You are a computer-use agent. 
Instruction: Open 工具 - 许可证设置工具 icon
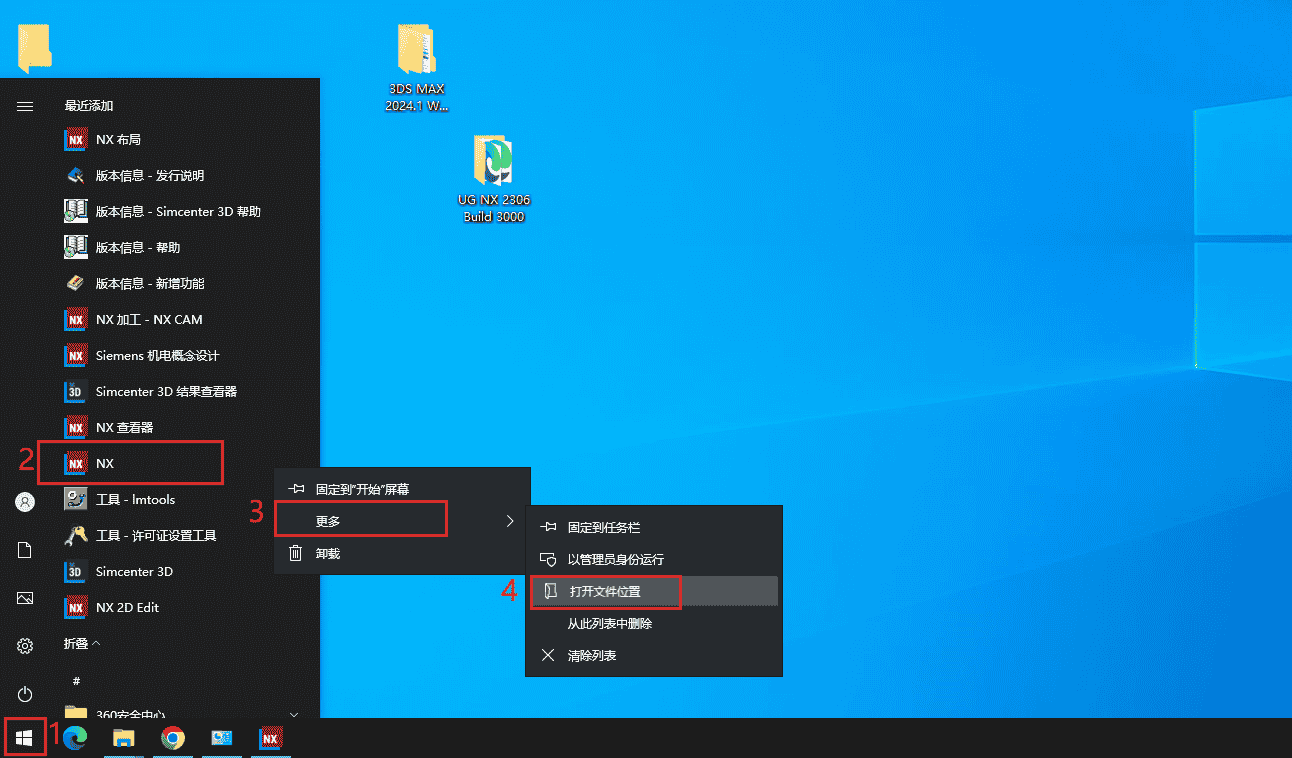[76, 536]
